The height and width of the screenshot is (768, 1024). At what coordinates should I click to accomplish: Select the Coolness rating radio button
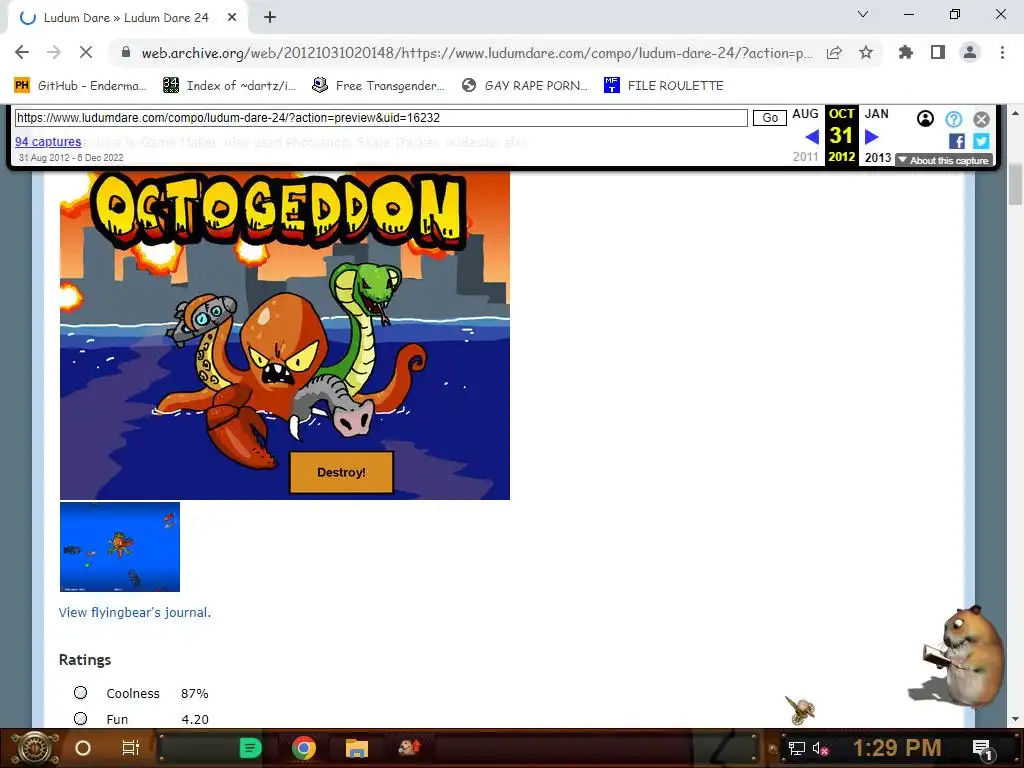pos(80,692)
